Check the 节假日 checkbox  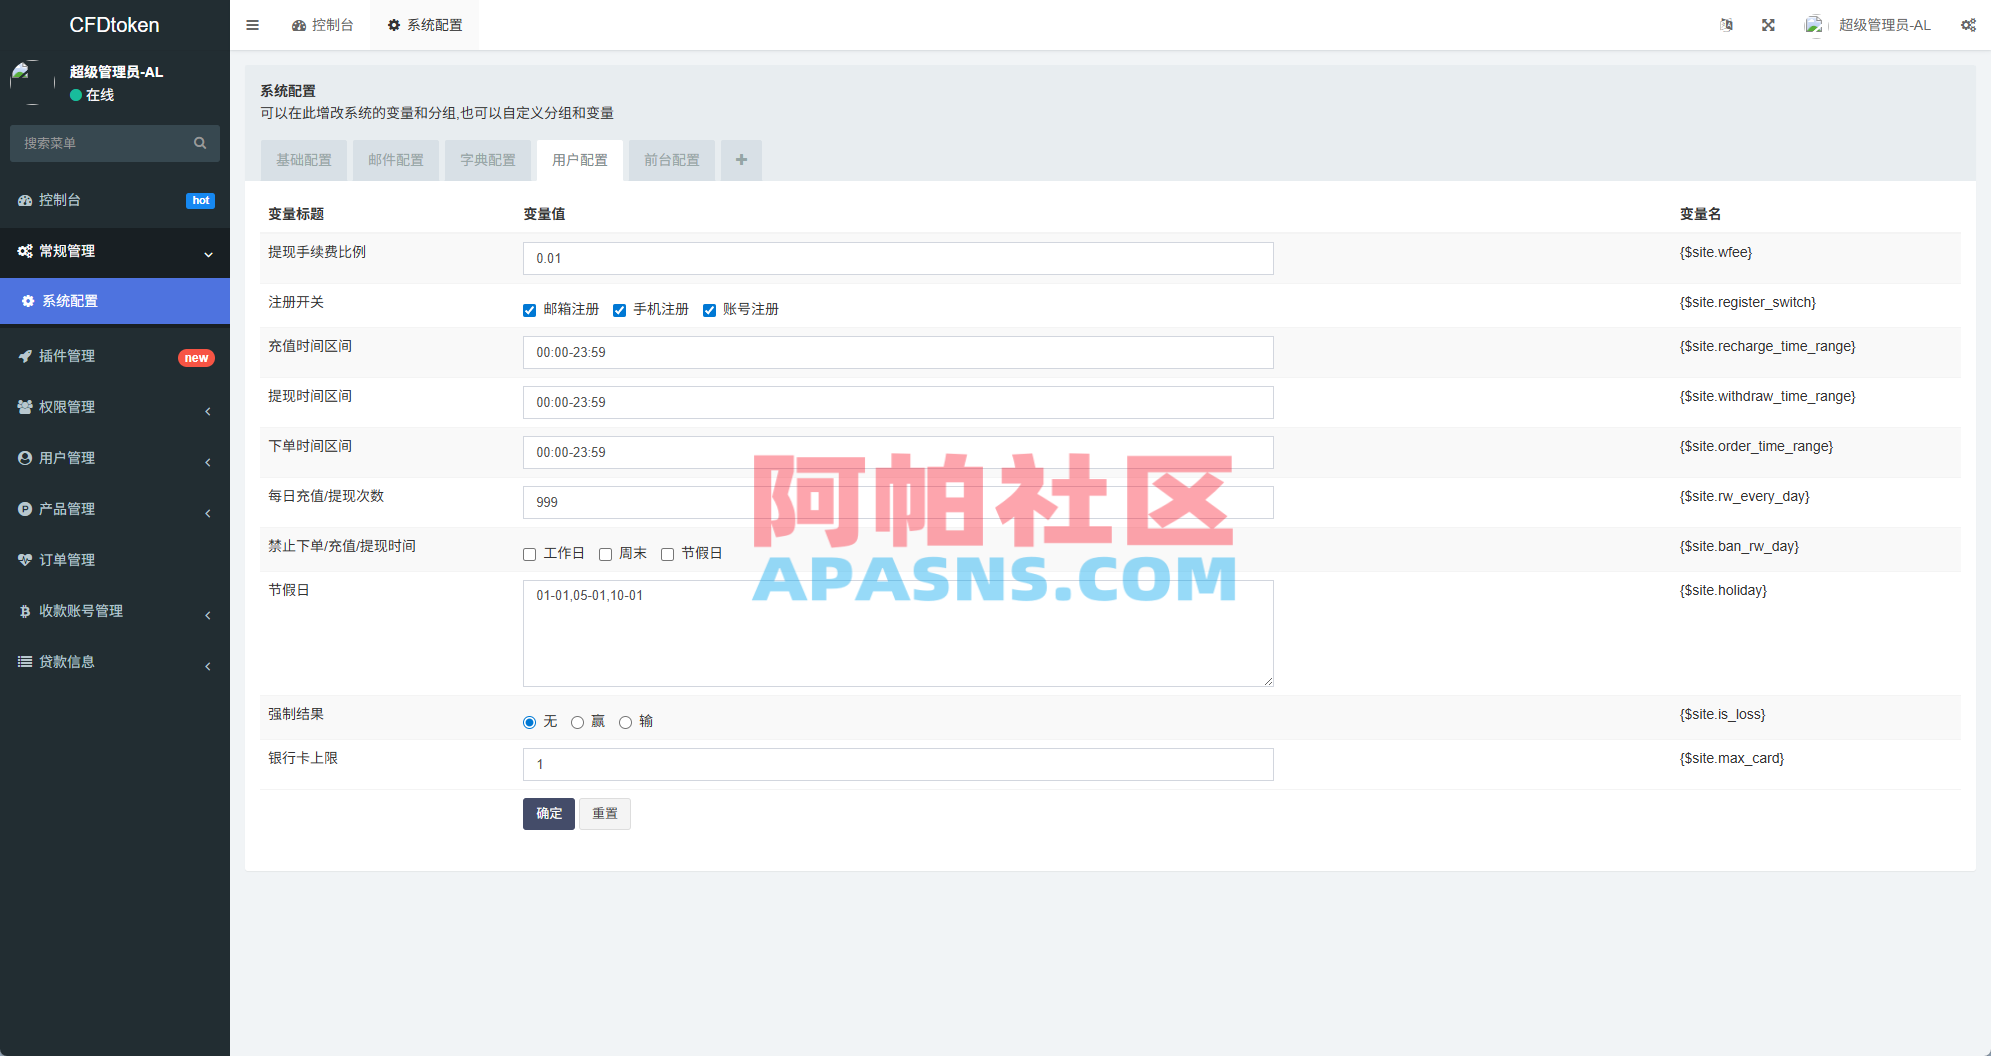(668, 554)
